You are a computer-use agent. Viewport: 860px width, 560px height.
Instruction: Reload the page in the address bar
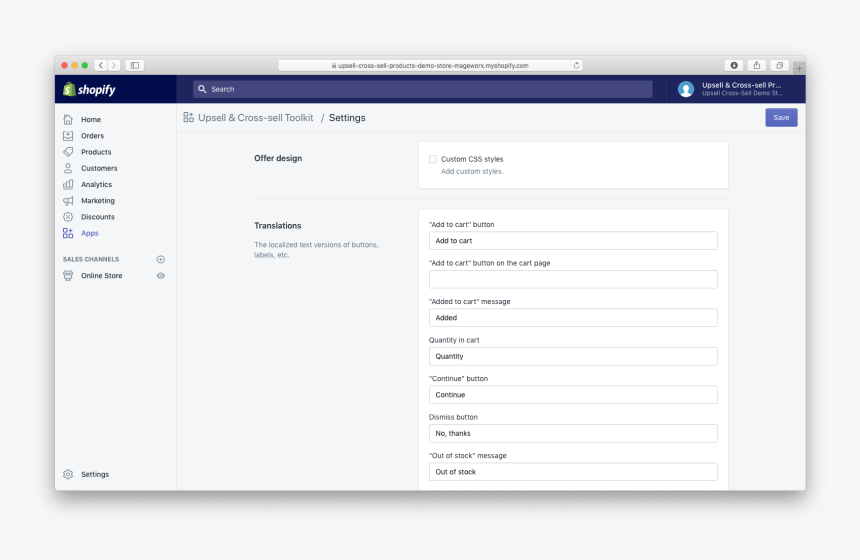click(577, 65)
